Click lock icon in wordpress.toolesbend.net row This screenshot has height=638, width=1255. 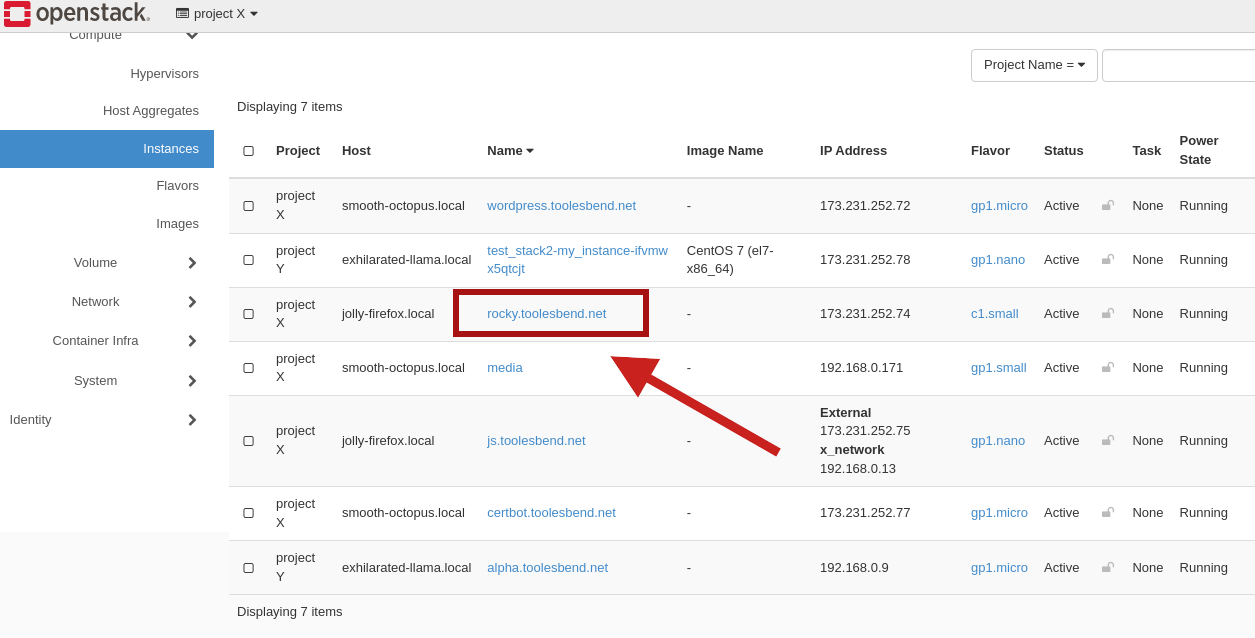click(1107, 206)
